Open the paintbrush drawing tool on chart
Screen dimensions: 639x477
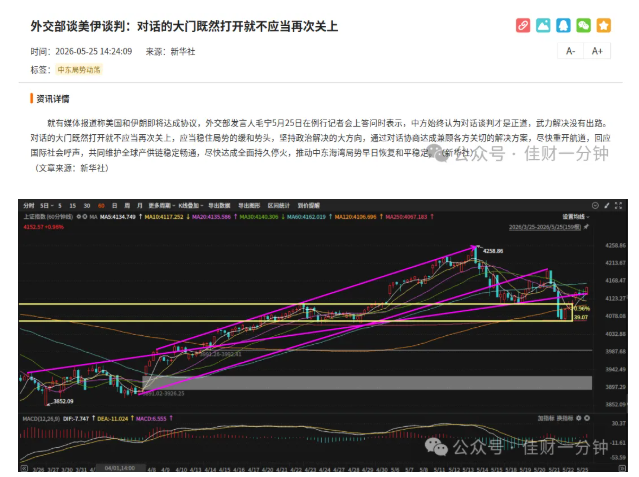coord(607,205)
